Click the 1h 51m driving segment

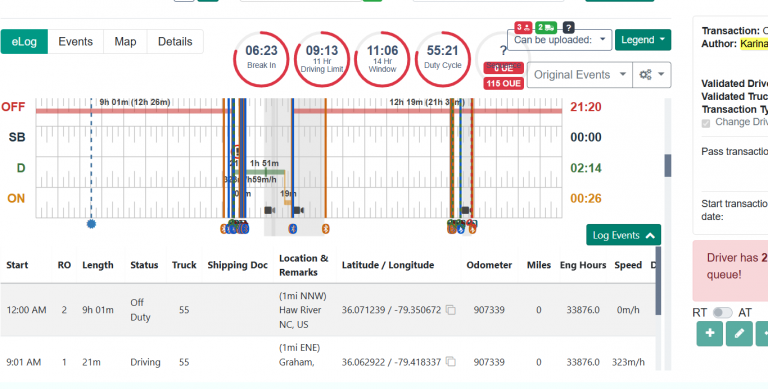[264, 172]
